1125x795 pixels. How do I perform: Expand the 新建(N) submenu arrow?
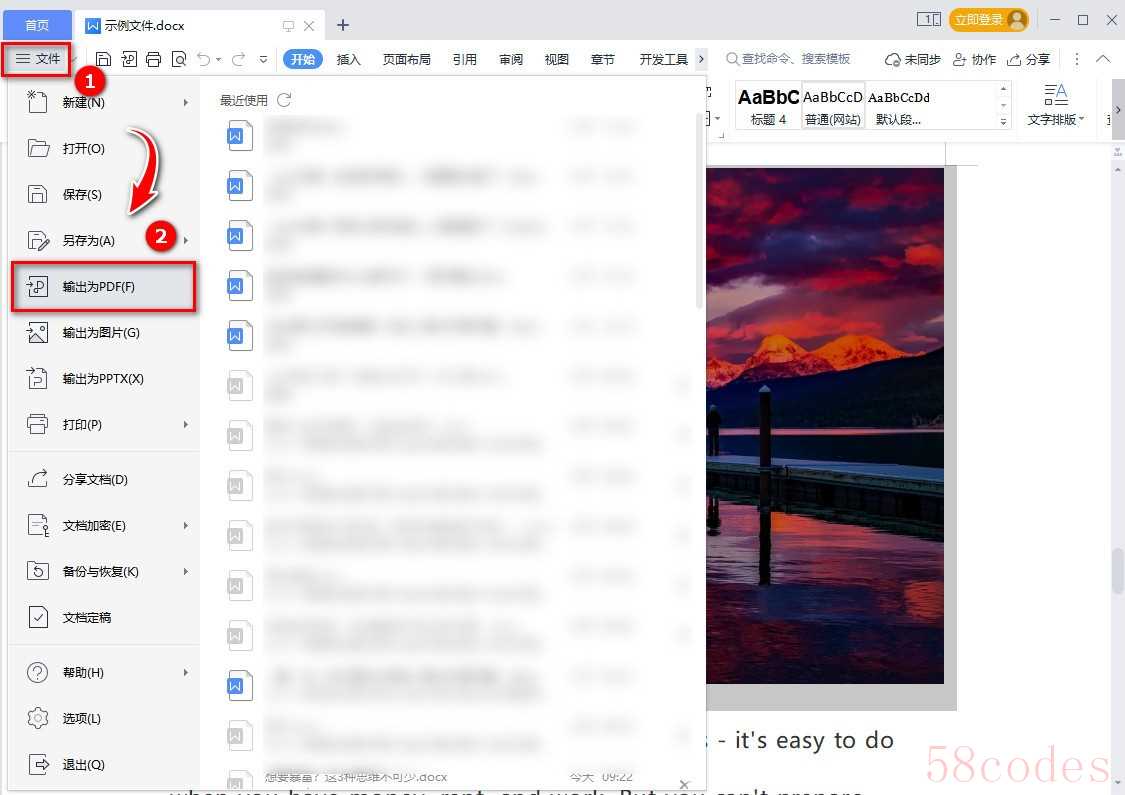(x=185, y=103)
